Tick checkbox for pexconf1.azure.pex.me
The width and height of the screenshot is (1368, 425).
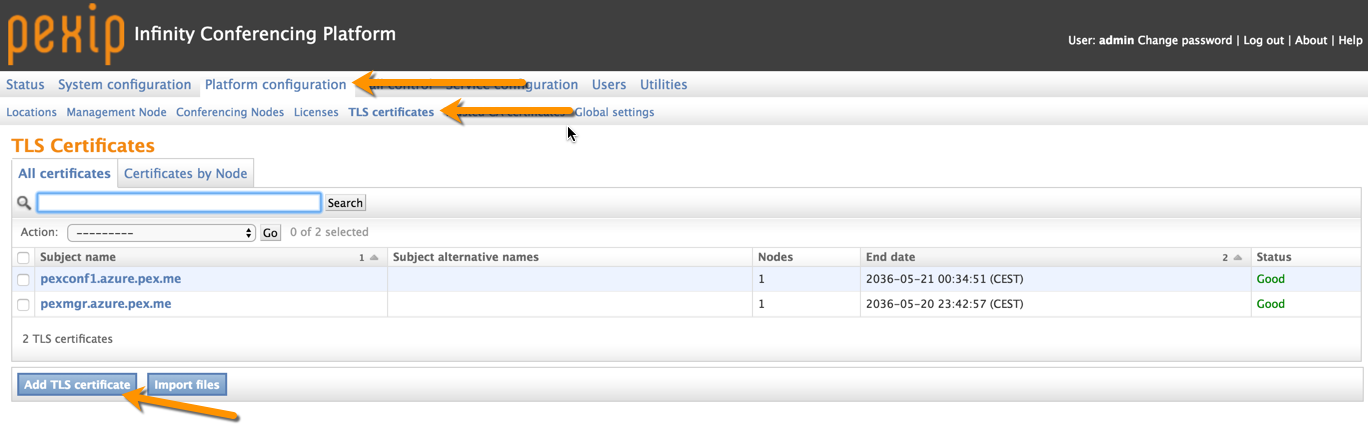click(x=23, y=280)
